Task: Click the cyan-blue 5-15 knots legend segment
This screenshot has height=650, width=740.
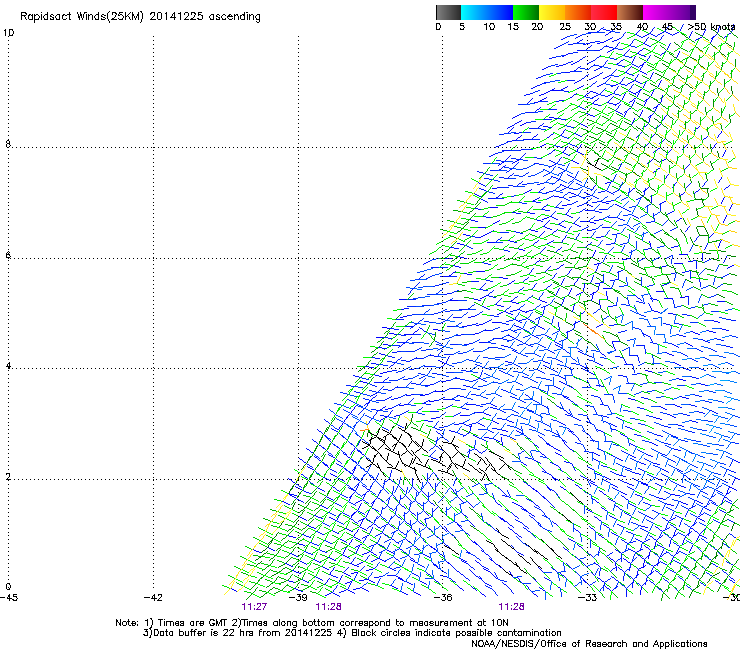Action: tap(487, 12)
